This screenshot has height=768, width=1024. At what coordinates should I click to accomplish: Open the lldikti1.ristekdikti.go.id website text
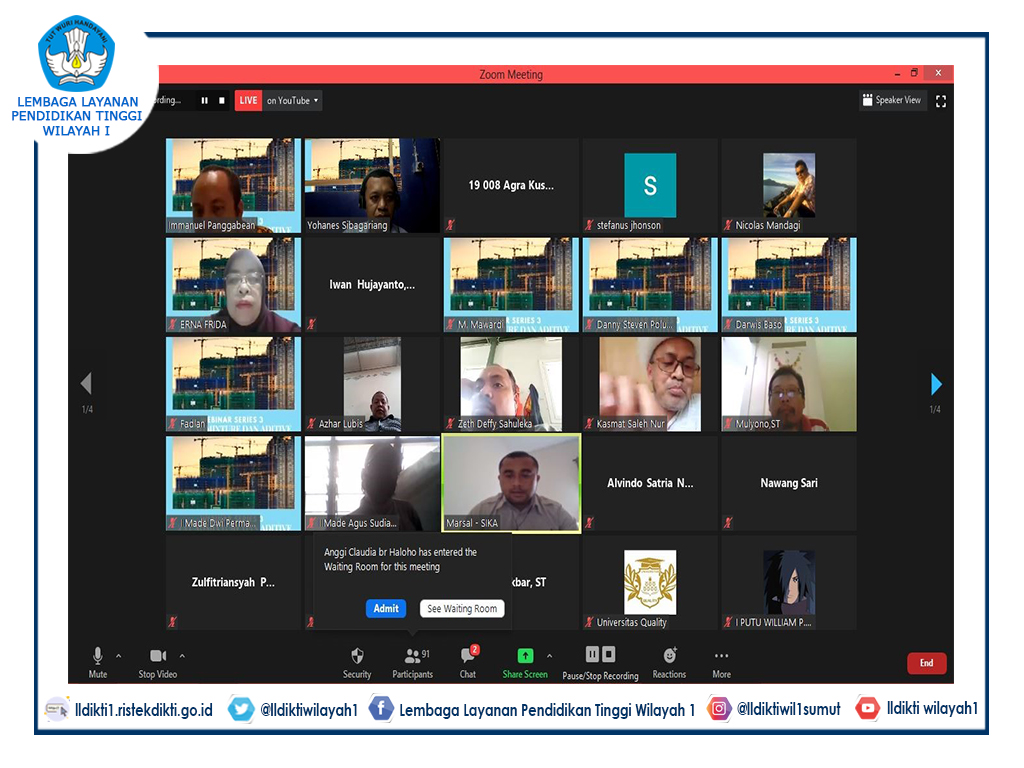tap(144, 710)
